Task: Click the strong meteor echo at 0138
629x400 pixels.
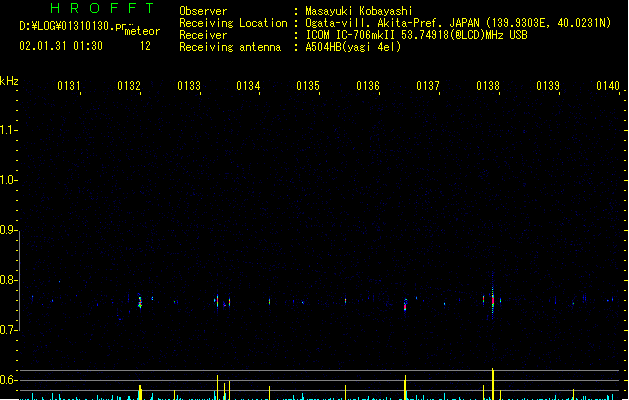Action: click(493, 299)
